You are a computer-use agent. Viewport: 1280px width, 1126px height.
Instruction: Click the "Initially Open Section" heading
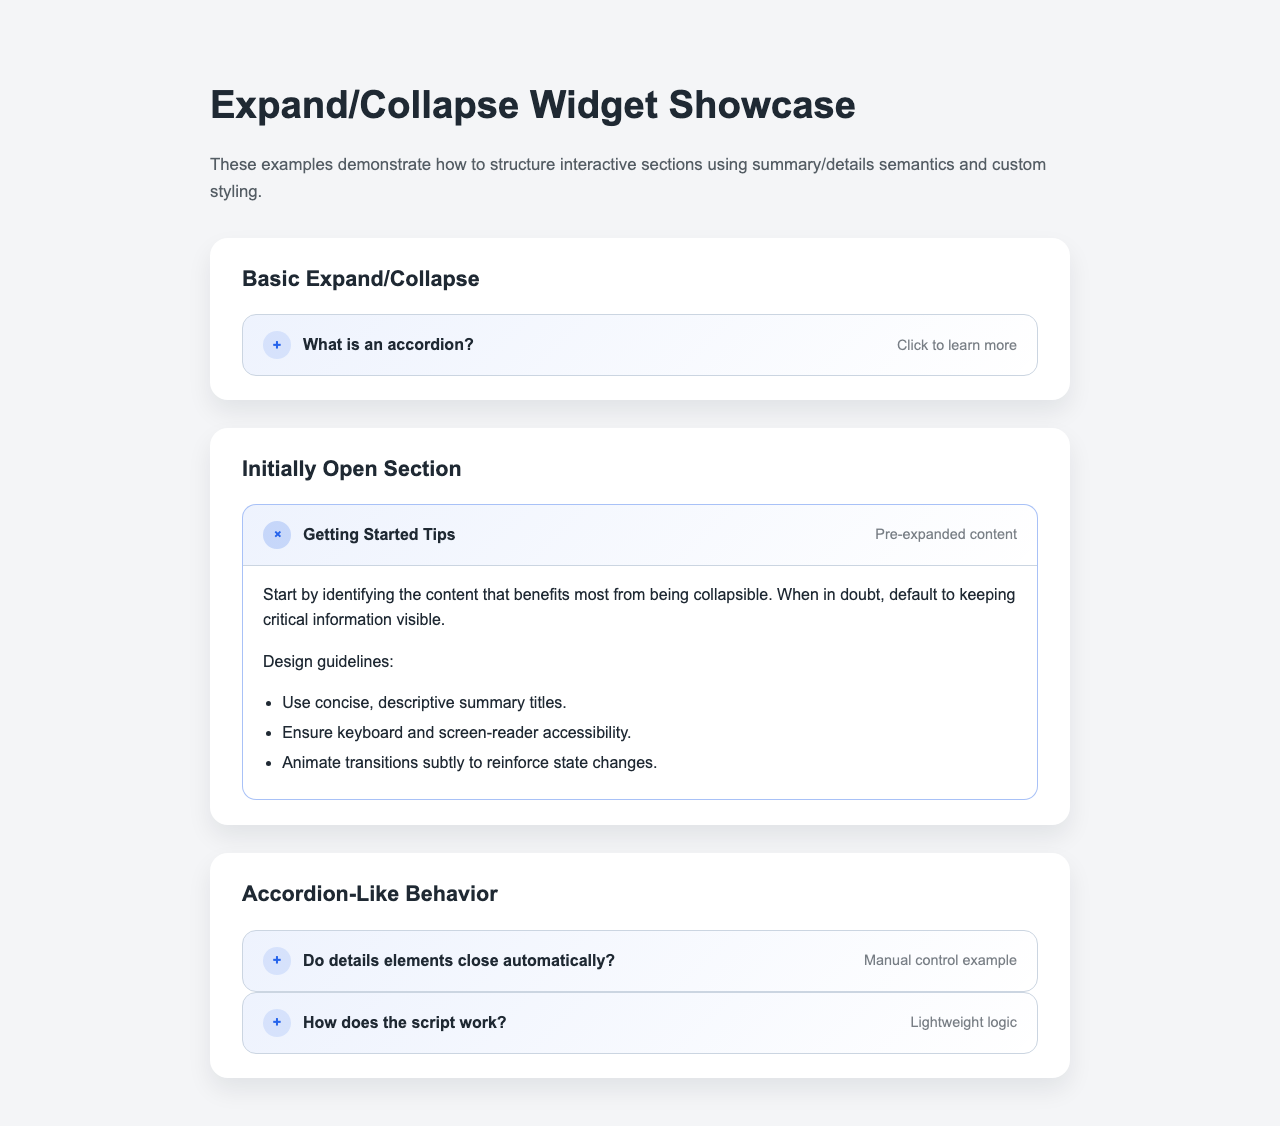[x=352, y=469]
